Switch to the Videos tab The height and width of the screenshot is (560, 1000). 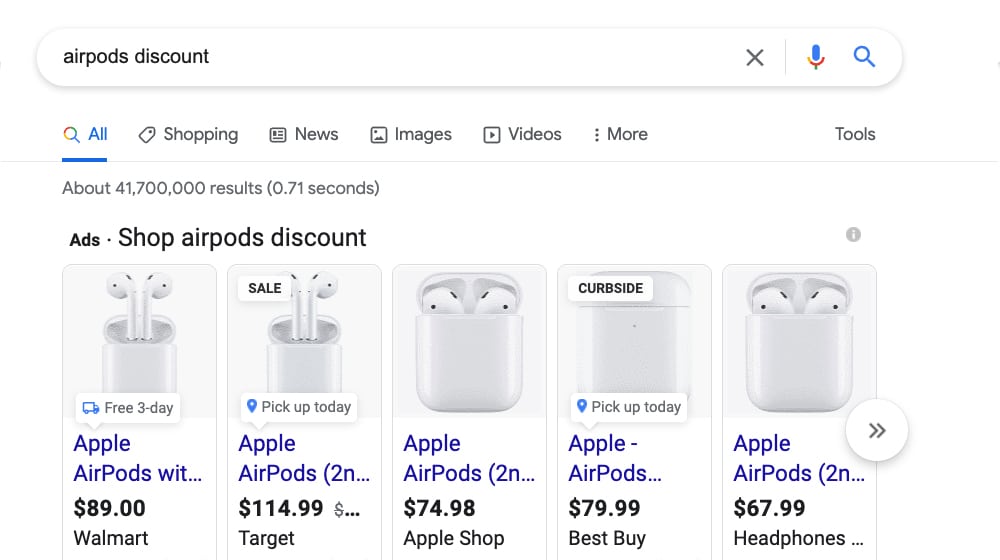[x=522, y=134]
